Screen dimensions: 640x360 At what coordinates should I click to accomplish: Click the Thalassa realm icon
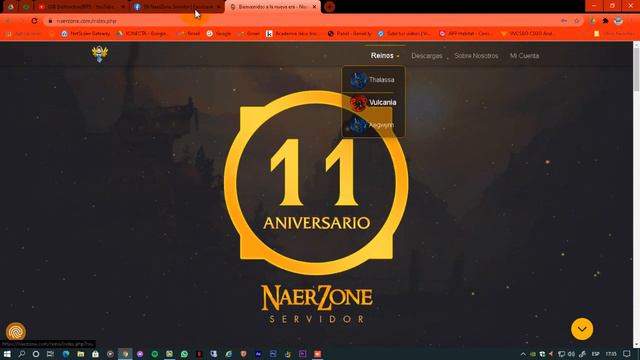pos(358,80)
